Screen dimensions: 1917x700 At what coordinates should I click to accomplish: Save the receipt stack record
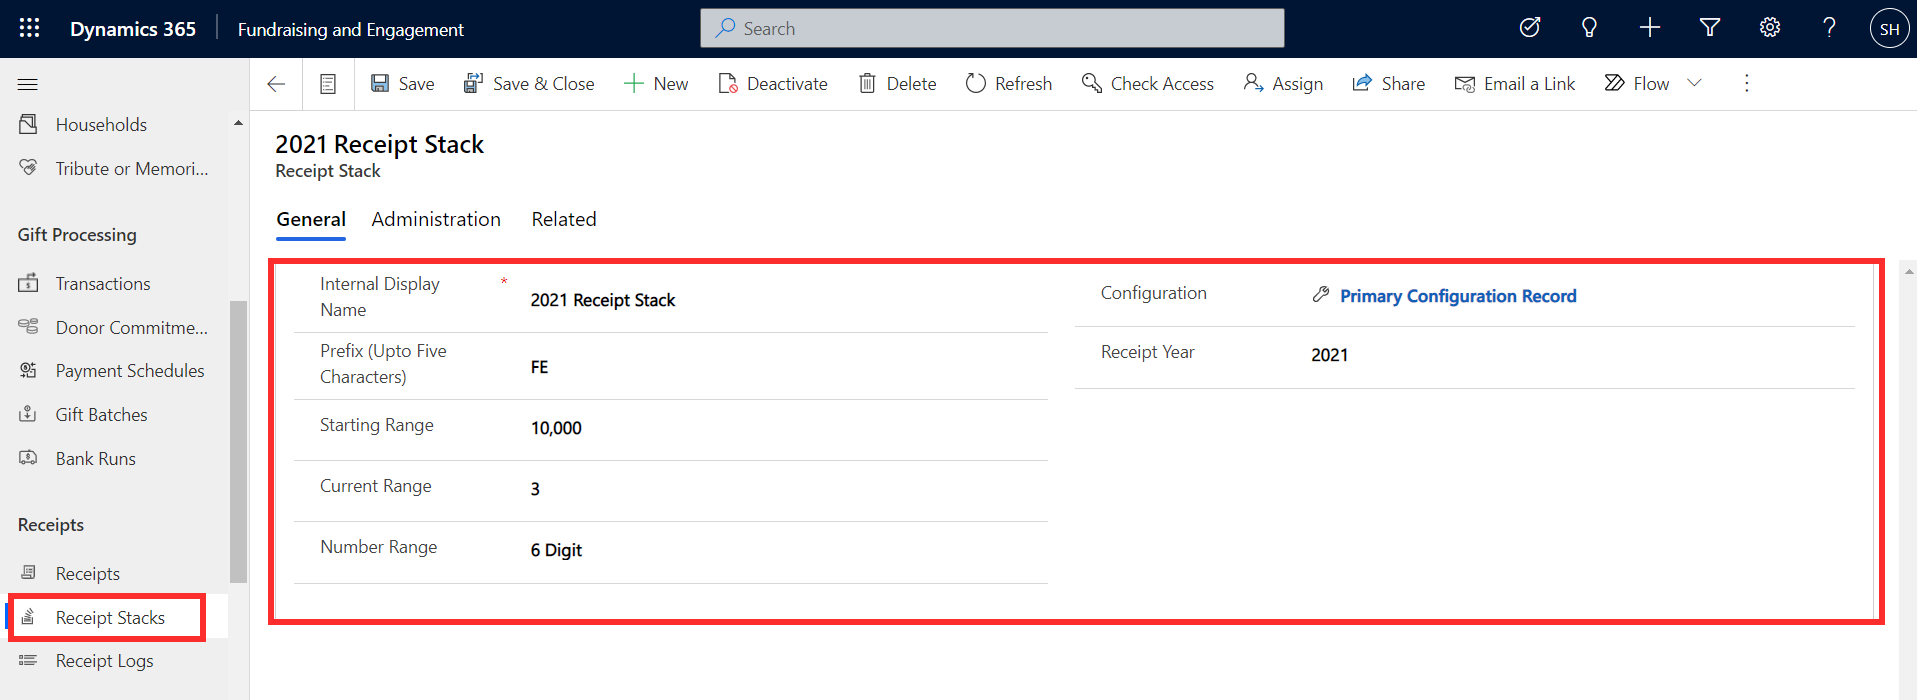pyautogui.click(x=402, y=84)
